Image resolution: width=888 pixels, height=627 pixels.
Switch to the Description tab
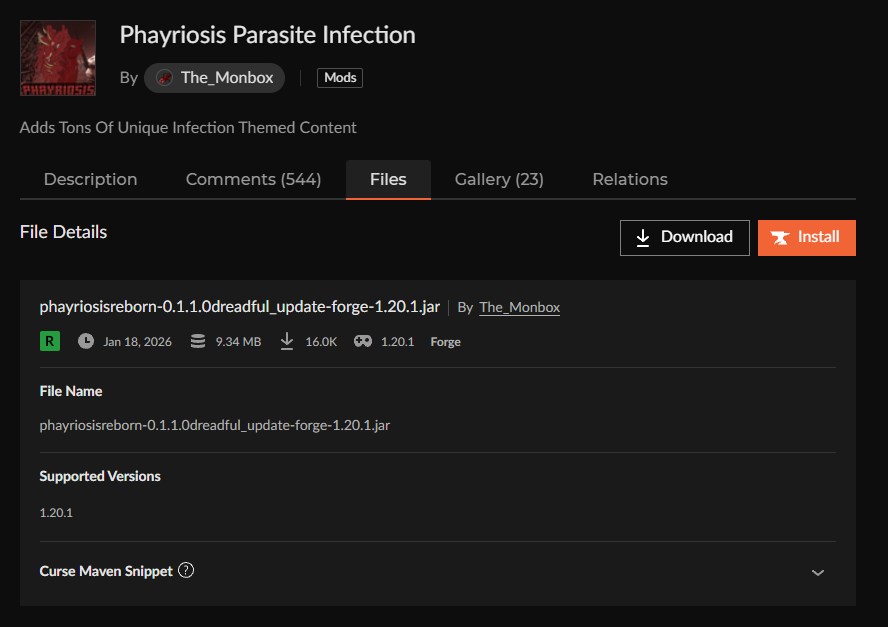(90, 180)
